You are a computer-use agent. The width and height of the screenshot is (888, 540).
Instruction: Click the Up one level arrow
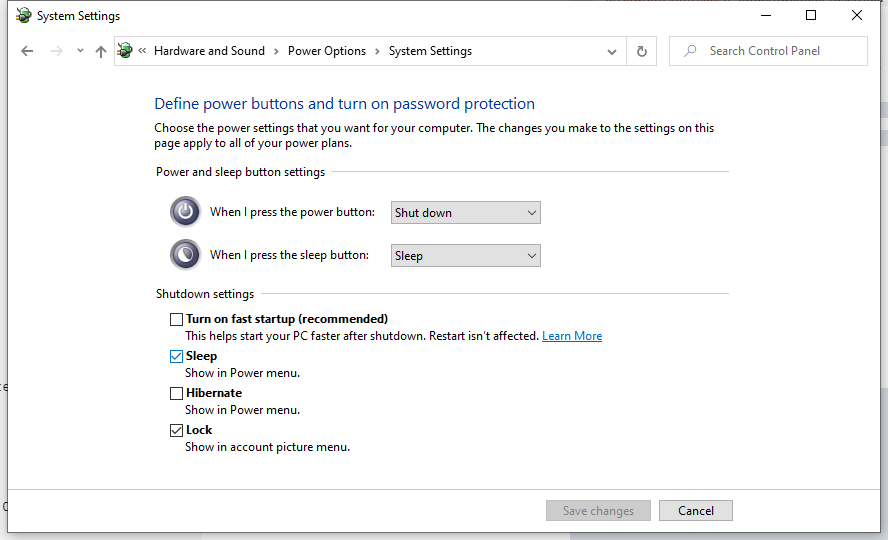(x=100, y=51)
